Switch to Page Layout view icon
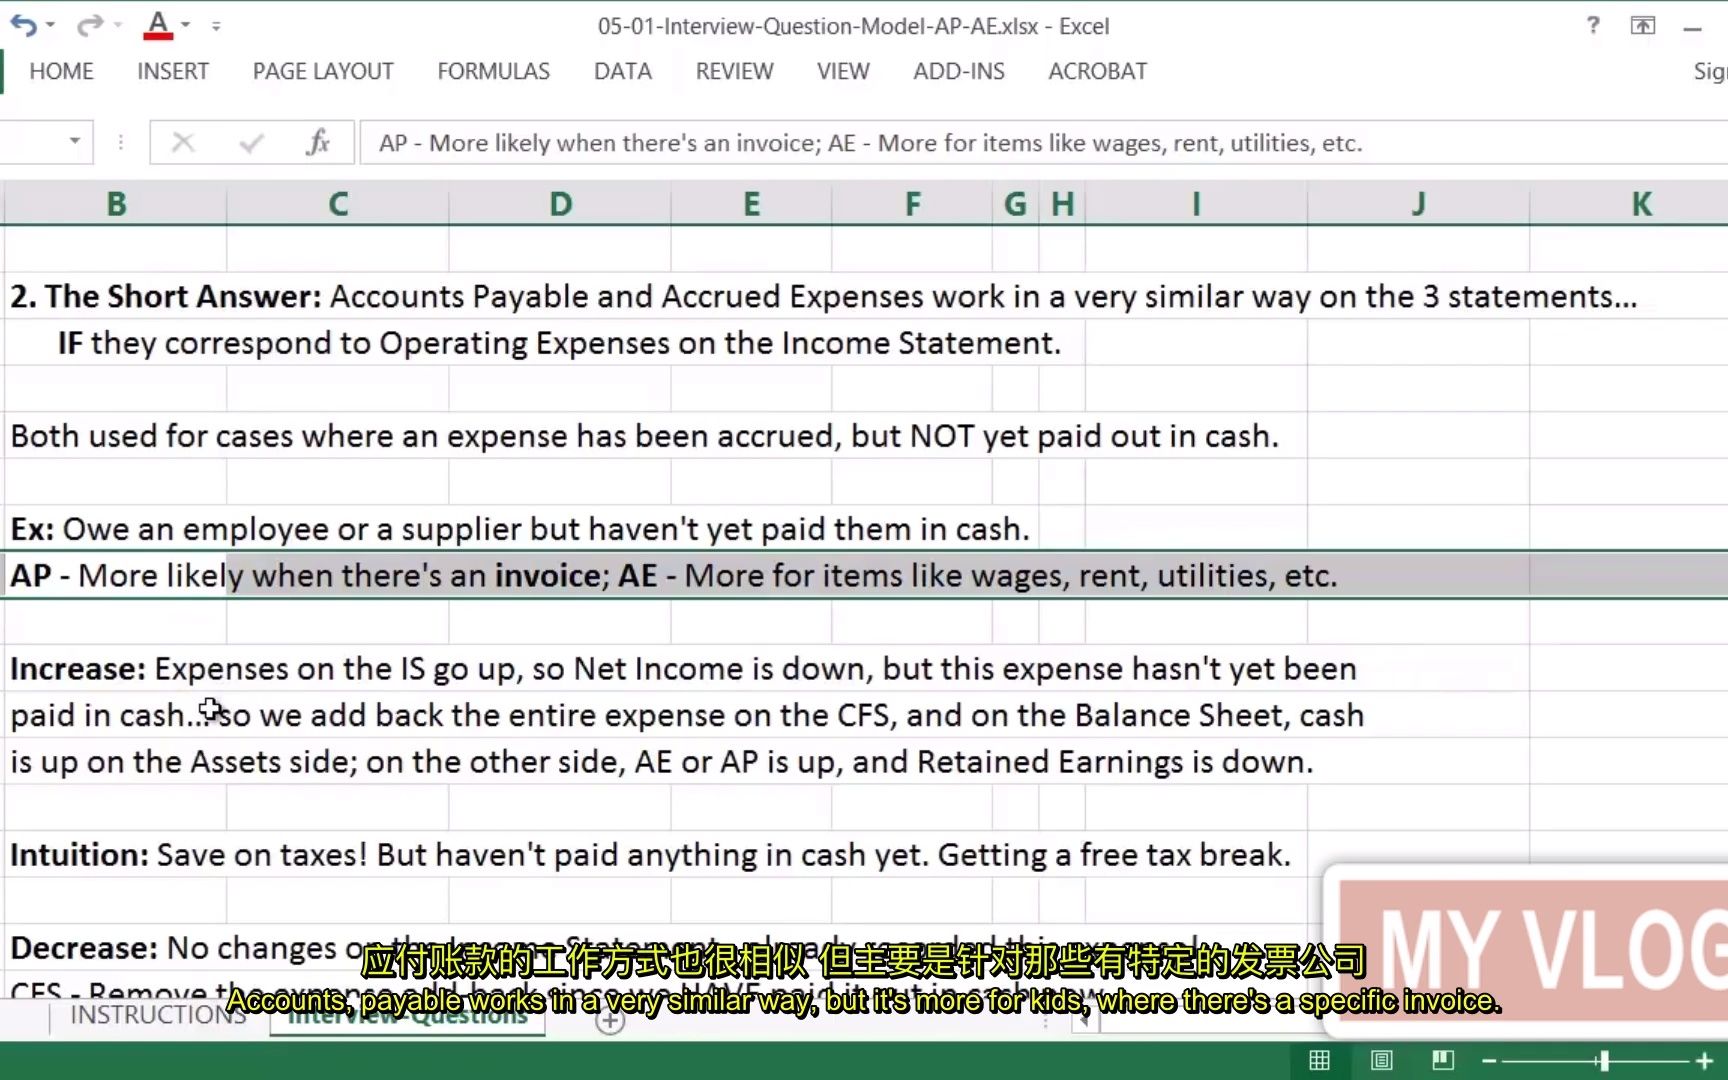The height and width of the screenshot is (1080, 1728). [x=1381, y=1060]
